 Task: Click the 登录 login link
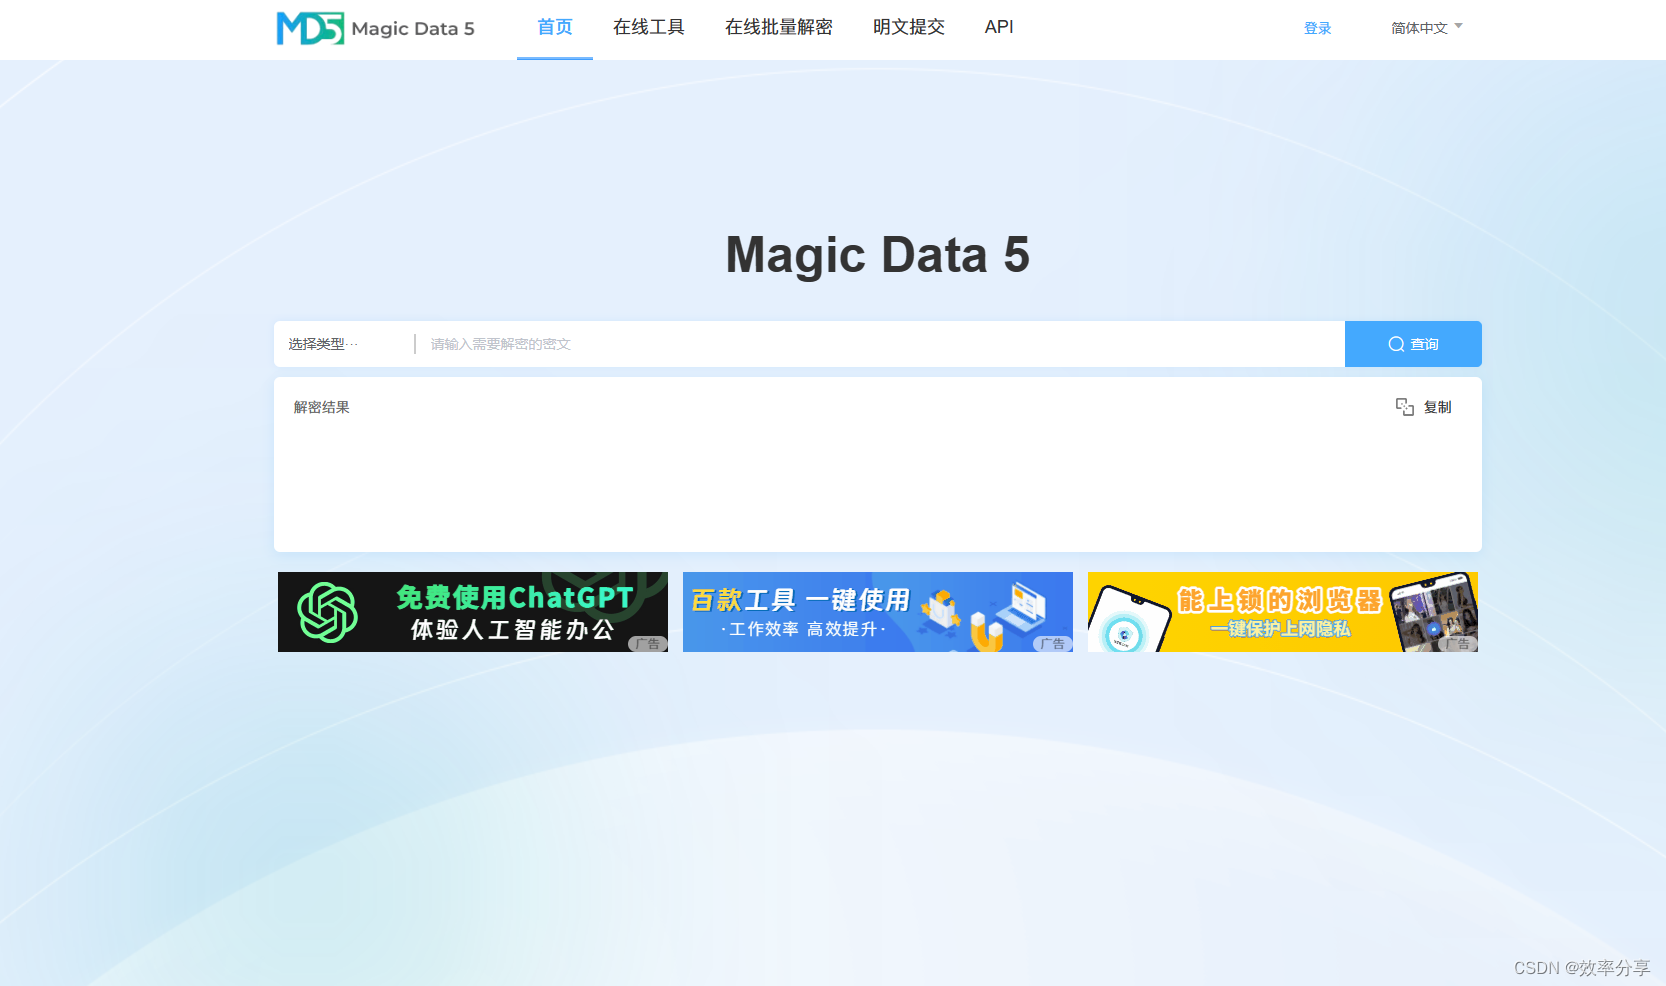[1317, 28]
